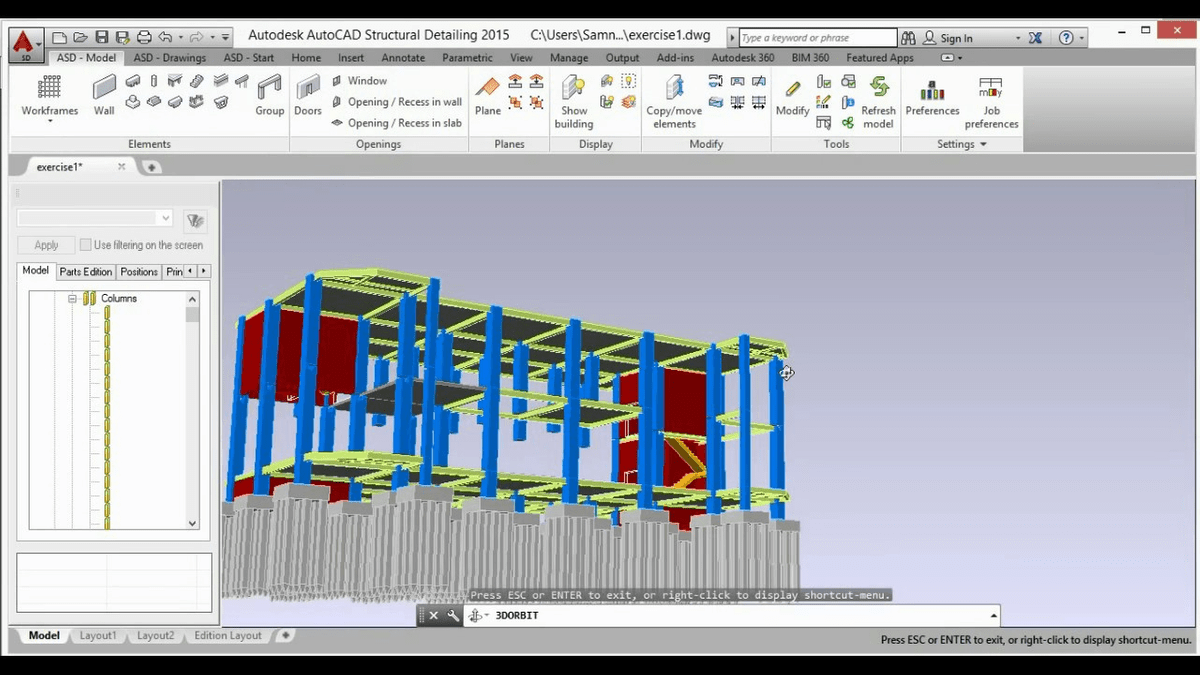Click the Apply button
This screenshot has width=1200, height=675.
coord(46,245)
